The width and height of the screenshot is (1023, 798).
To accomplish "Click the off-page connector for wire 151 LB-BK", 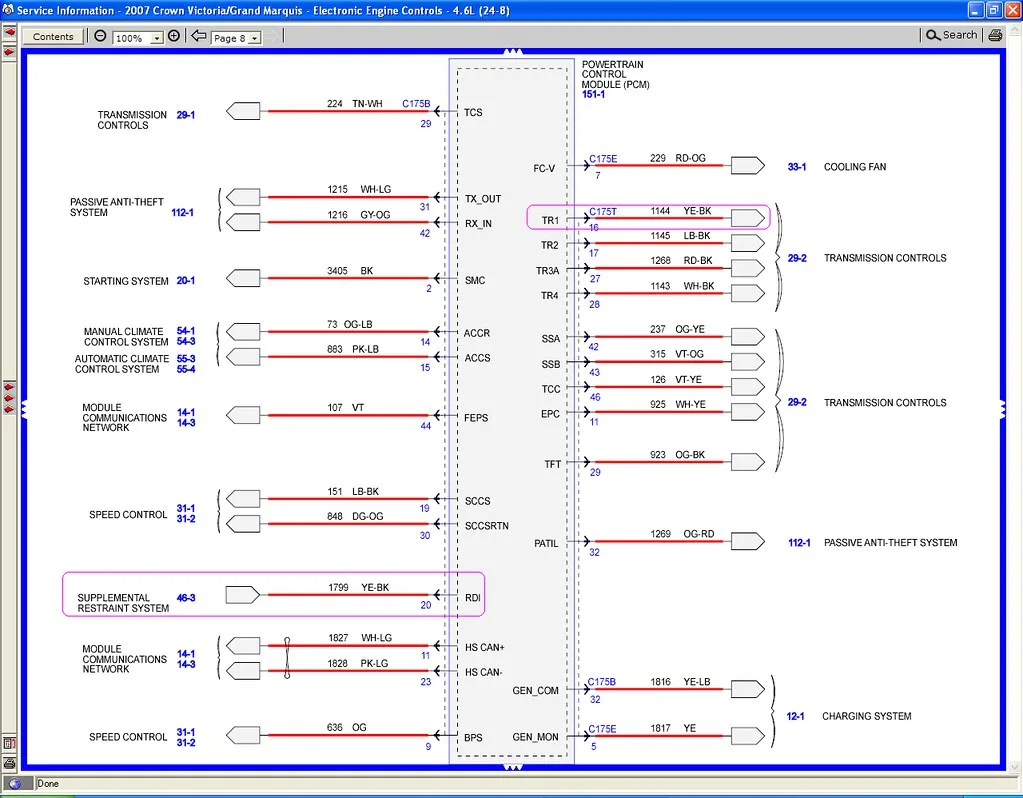I will (243, 499).
